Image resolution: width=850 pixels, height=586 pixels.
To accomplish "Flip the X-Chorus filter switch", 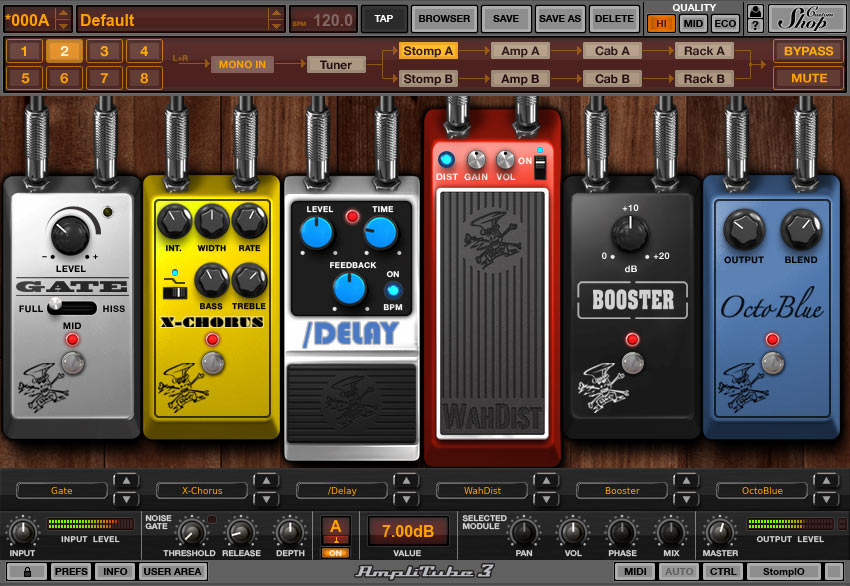I will (175, 293).
